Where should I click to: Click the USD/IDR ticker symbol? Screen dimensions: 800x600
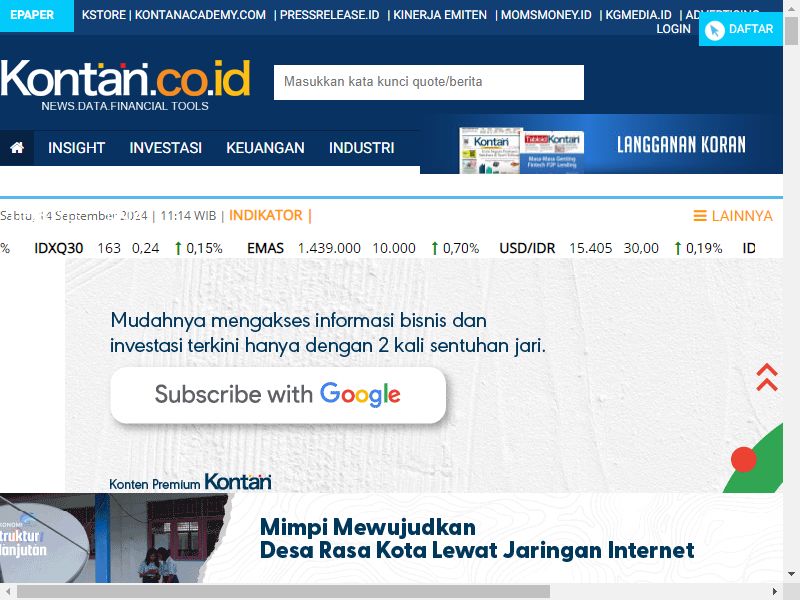click(x=527, y=248)
